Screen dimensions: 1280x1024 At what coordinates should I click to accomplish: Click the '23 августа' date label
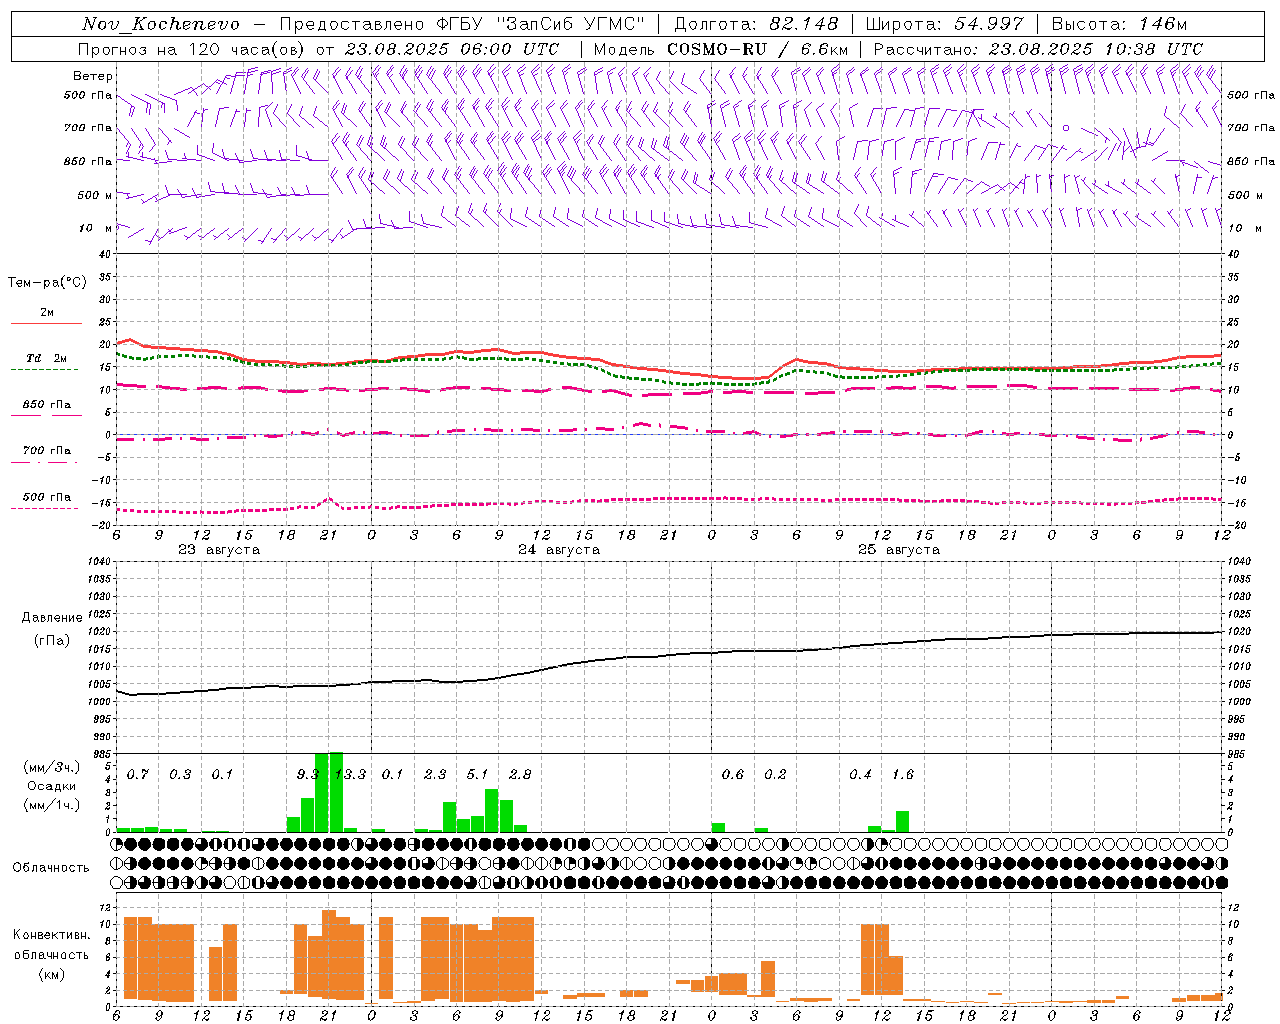pyautogui.click(x=219, y=550)
